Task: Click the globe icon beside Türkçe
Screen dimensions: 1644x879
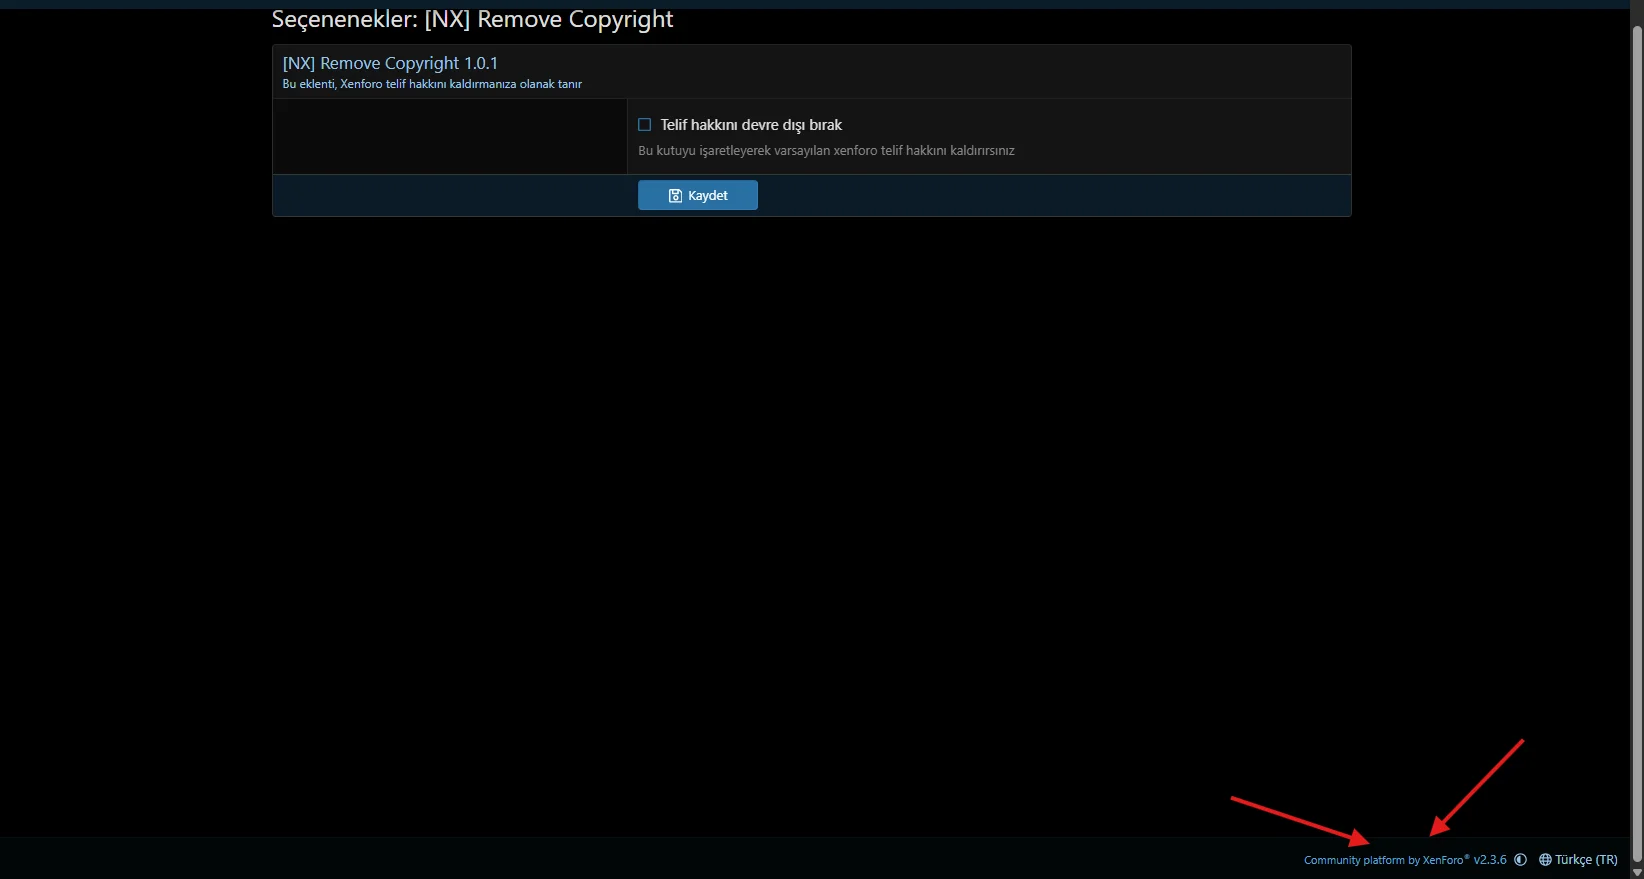Action: 1545,860
